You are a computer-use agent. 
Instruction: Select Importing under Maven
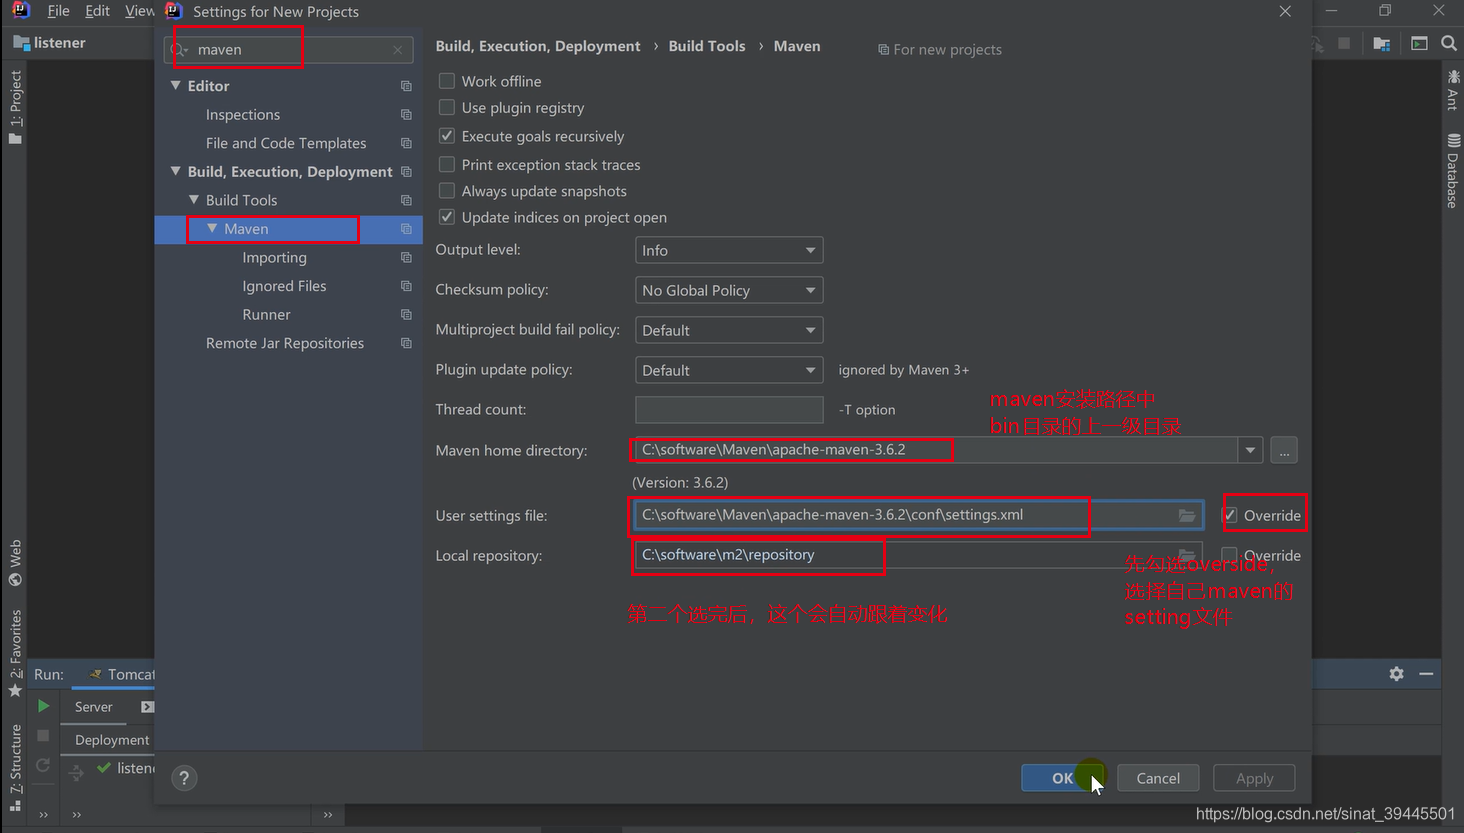[x=274, y=258]
